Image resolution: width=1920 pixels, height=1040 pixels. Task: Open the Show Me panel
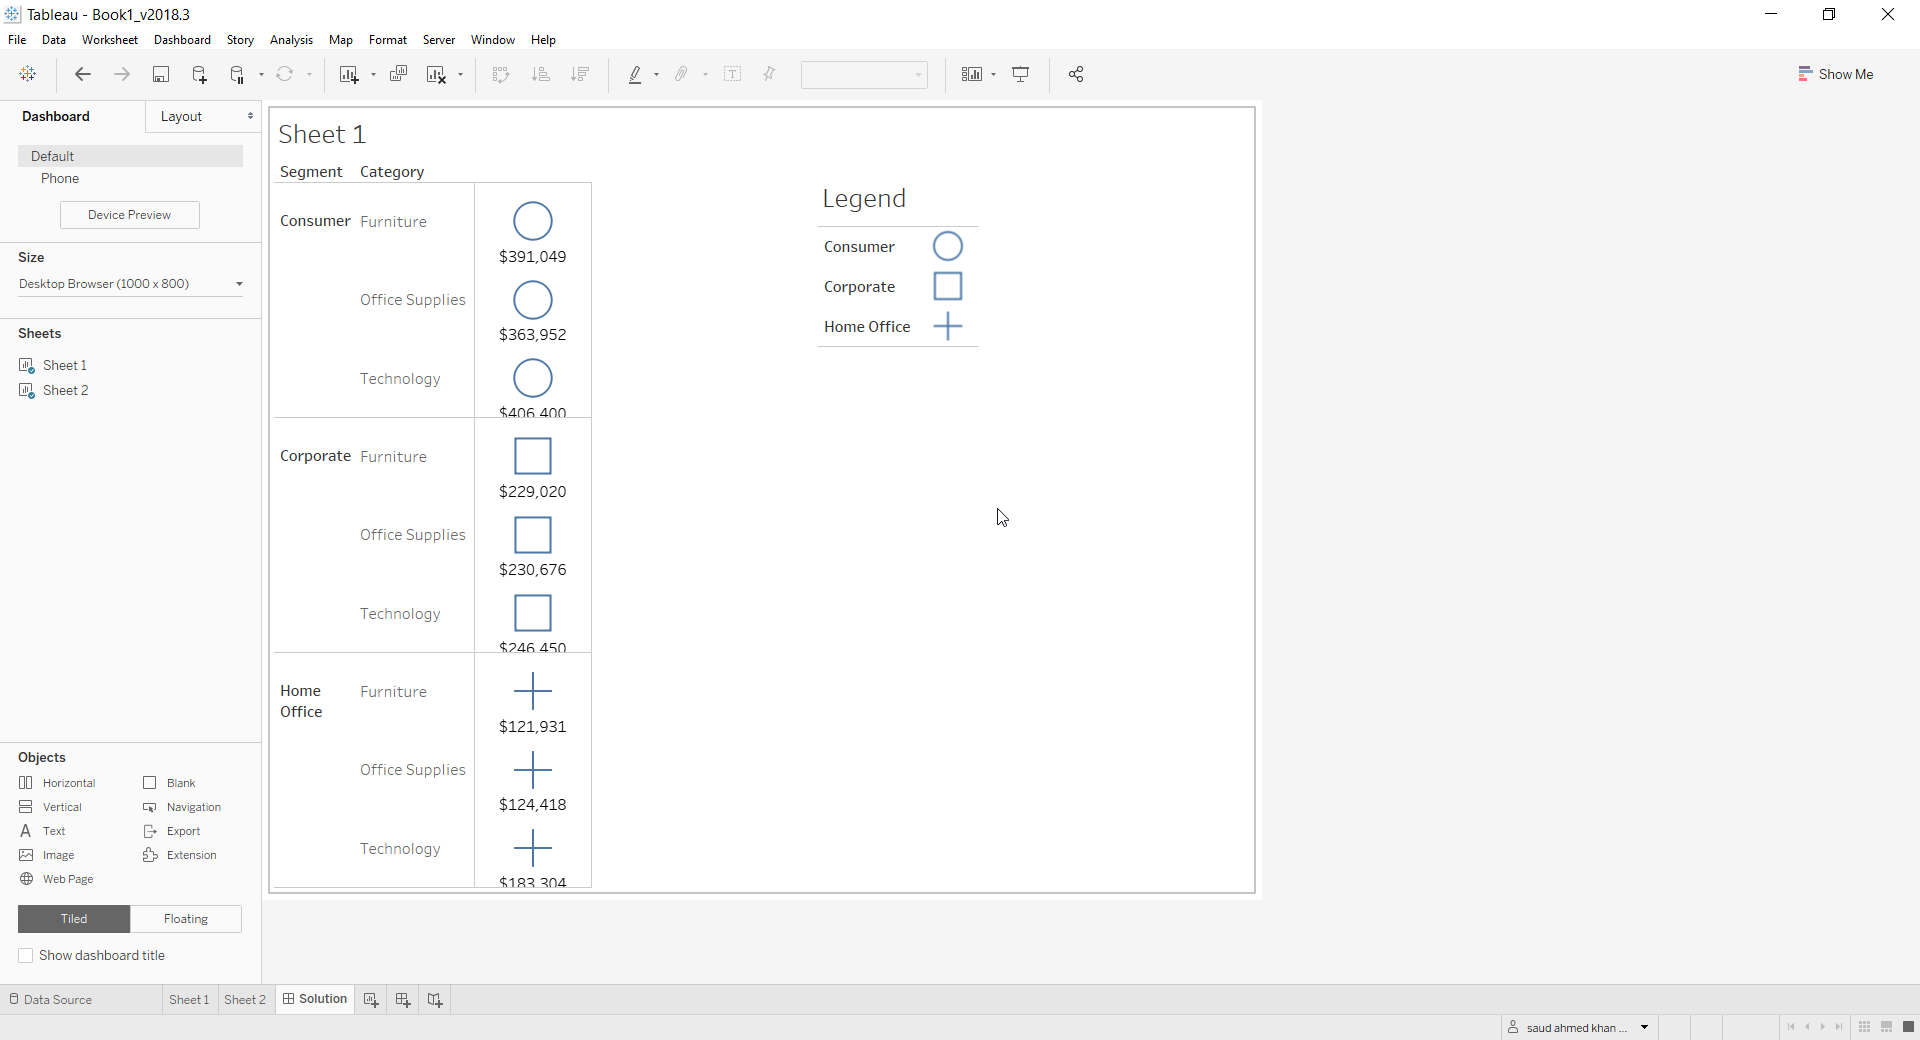[1835, 74]
